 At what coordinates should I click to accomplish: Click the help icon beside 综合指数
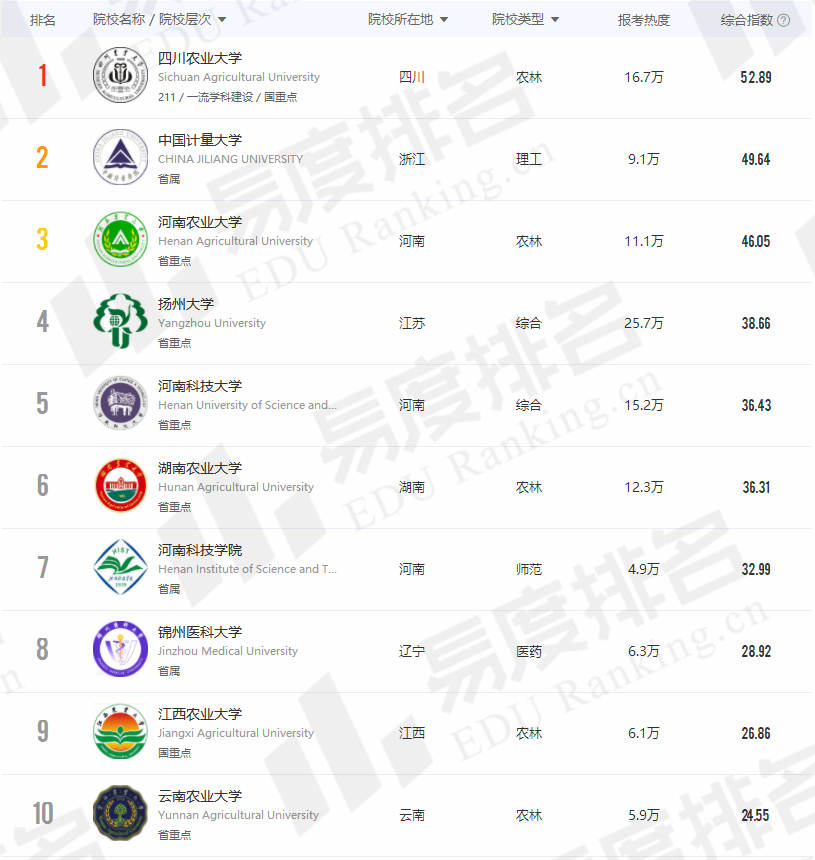click(x=784, y=20)
